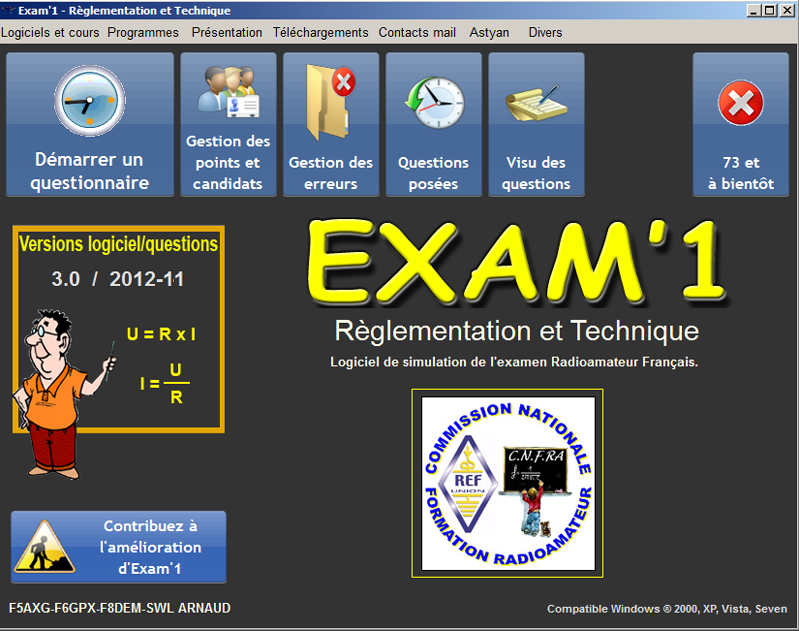Image resolution: width=799 pixels, height=631 pixels.
Task: Click the Questions posées label
Action: 433,173
